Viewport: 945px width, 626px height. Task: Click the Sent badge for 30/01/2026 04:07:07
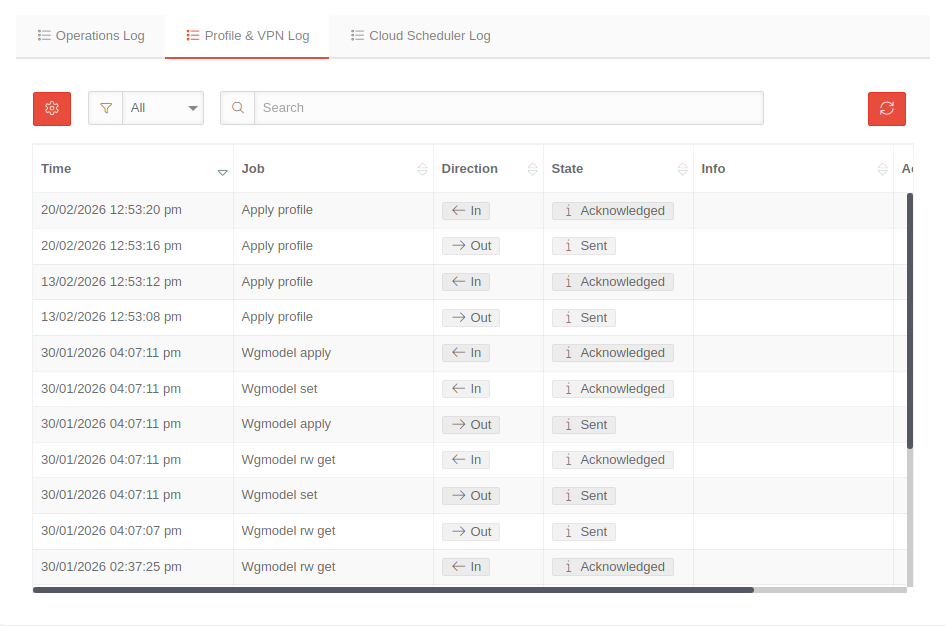583,532
